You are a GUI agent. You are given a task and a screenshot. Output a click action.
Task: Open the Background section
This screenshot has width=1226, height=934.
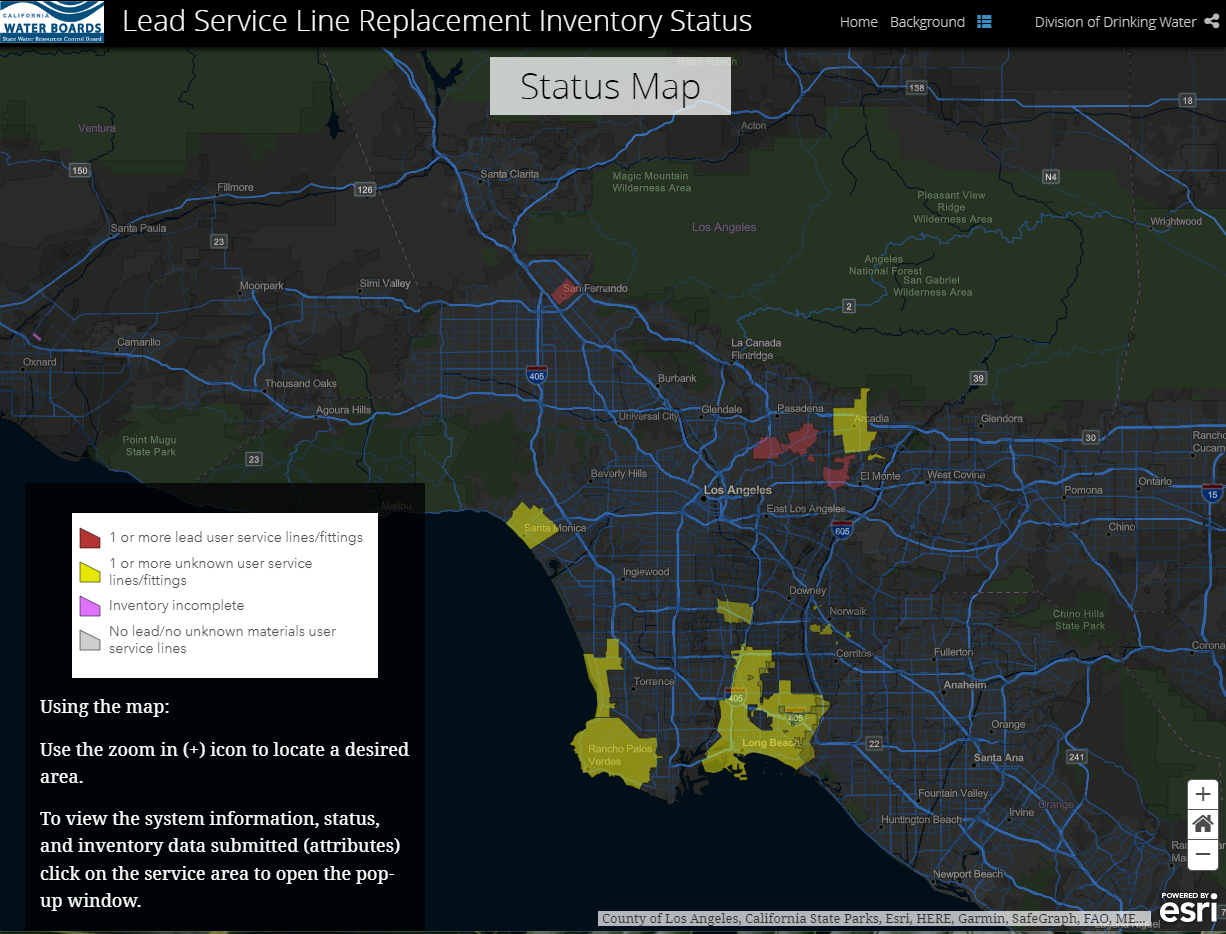[x=927, y=22]
